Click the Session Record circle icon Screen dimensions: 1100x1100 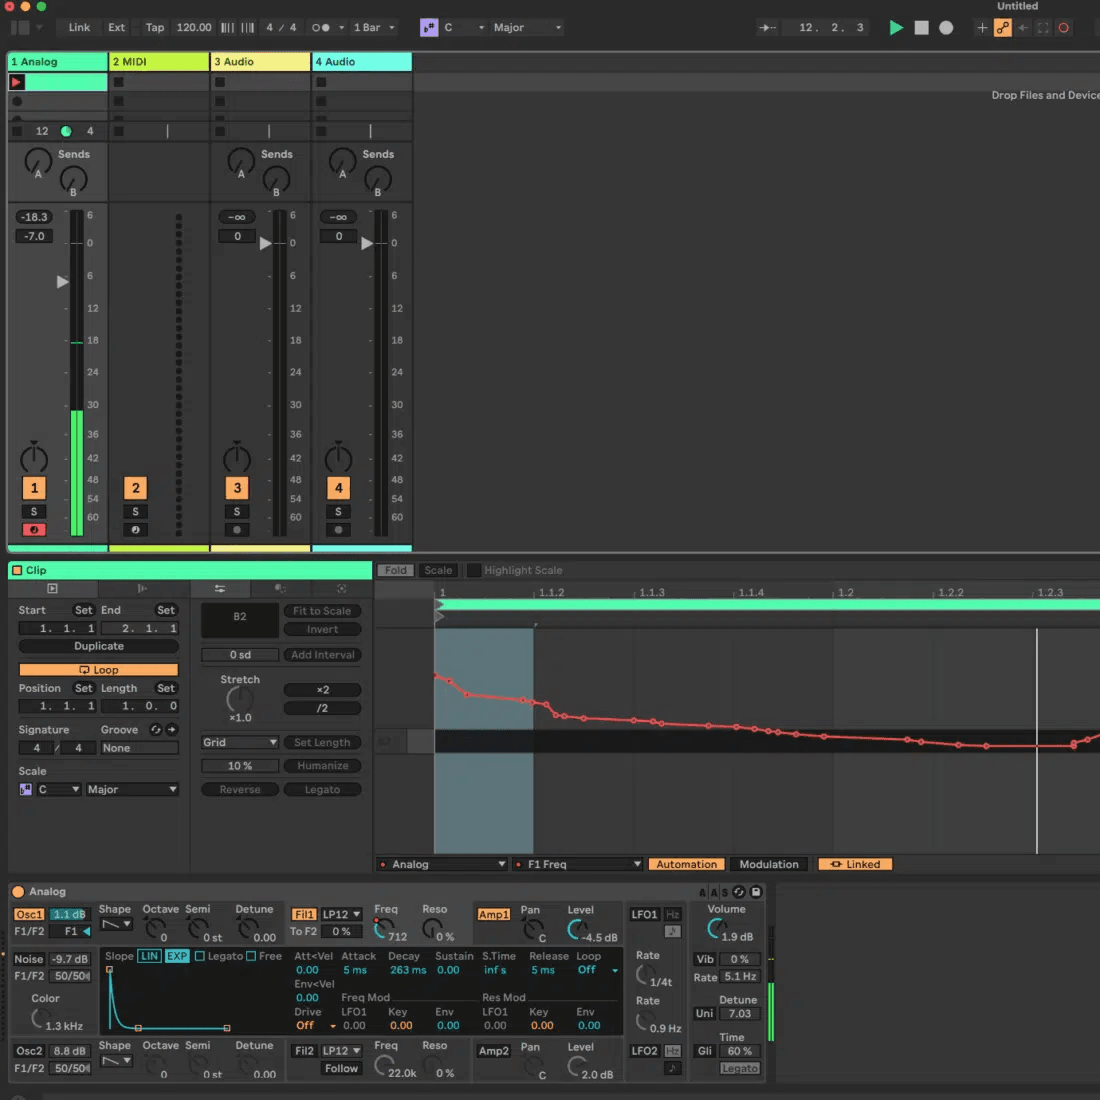coord(1064,27)
